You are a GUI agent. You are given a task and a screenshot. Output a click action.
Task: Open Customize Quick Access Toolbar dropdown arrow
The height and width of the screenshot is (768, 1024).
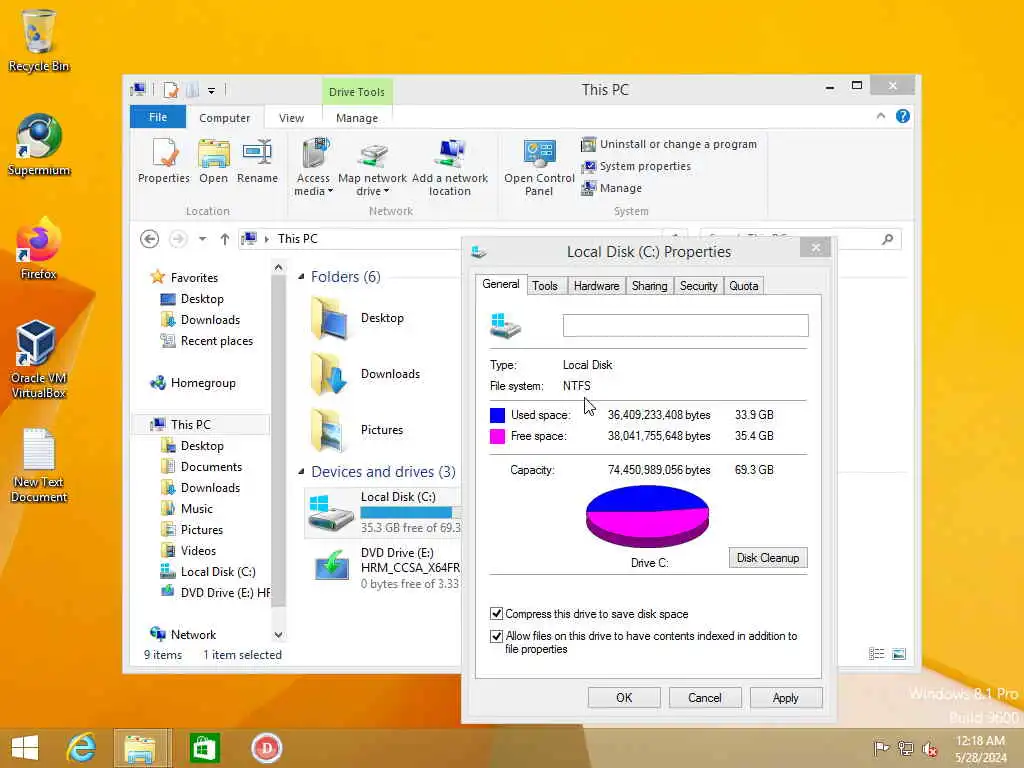point(211,91)
